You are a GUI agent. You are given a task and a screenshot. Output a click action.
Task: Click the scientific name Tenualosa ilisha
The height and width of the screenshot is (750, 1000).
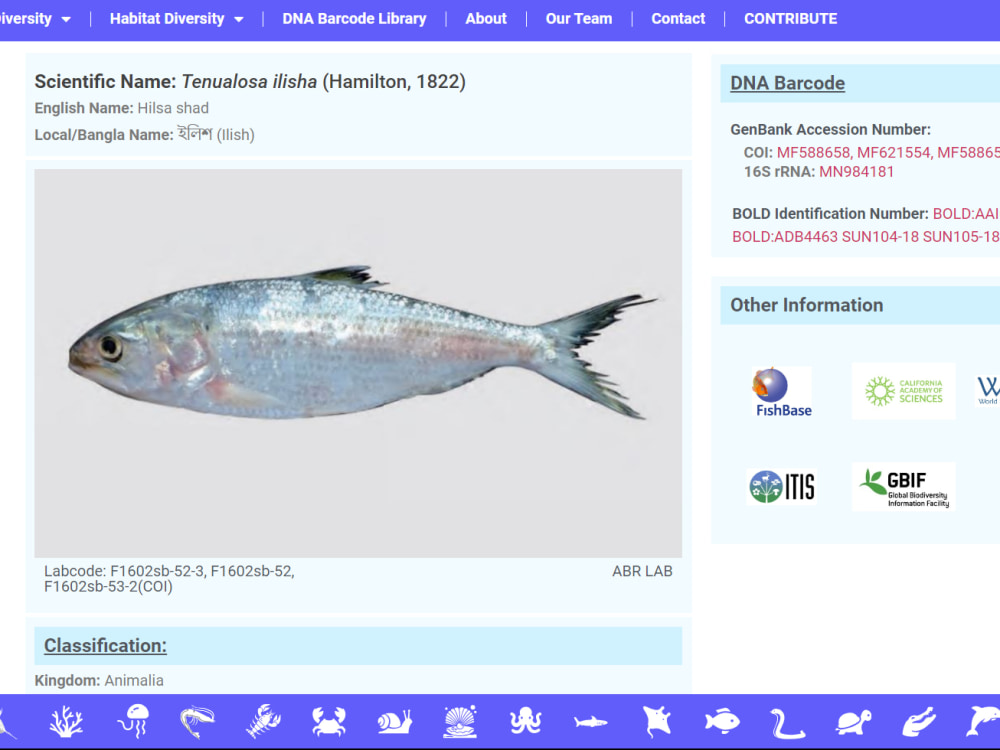pos(249,82)
